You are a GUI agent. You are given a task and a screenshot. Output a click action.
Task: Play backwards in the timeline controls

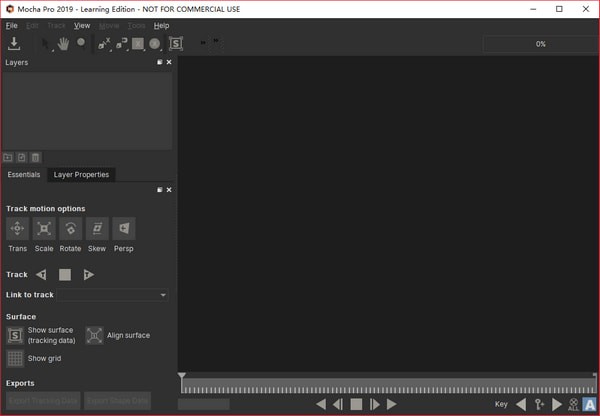point(321,404)
